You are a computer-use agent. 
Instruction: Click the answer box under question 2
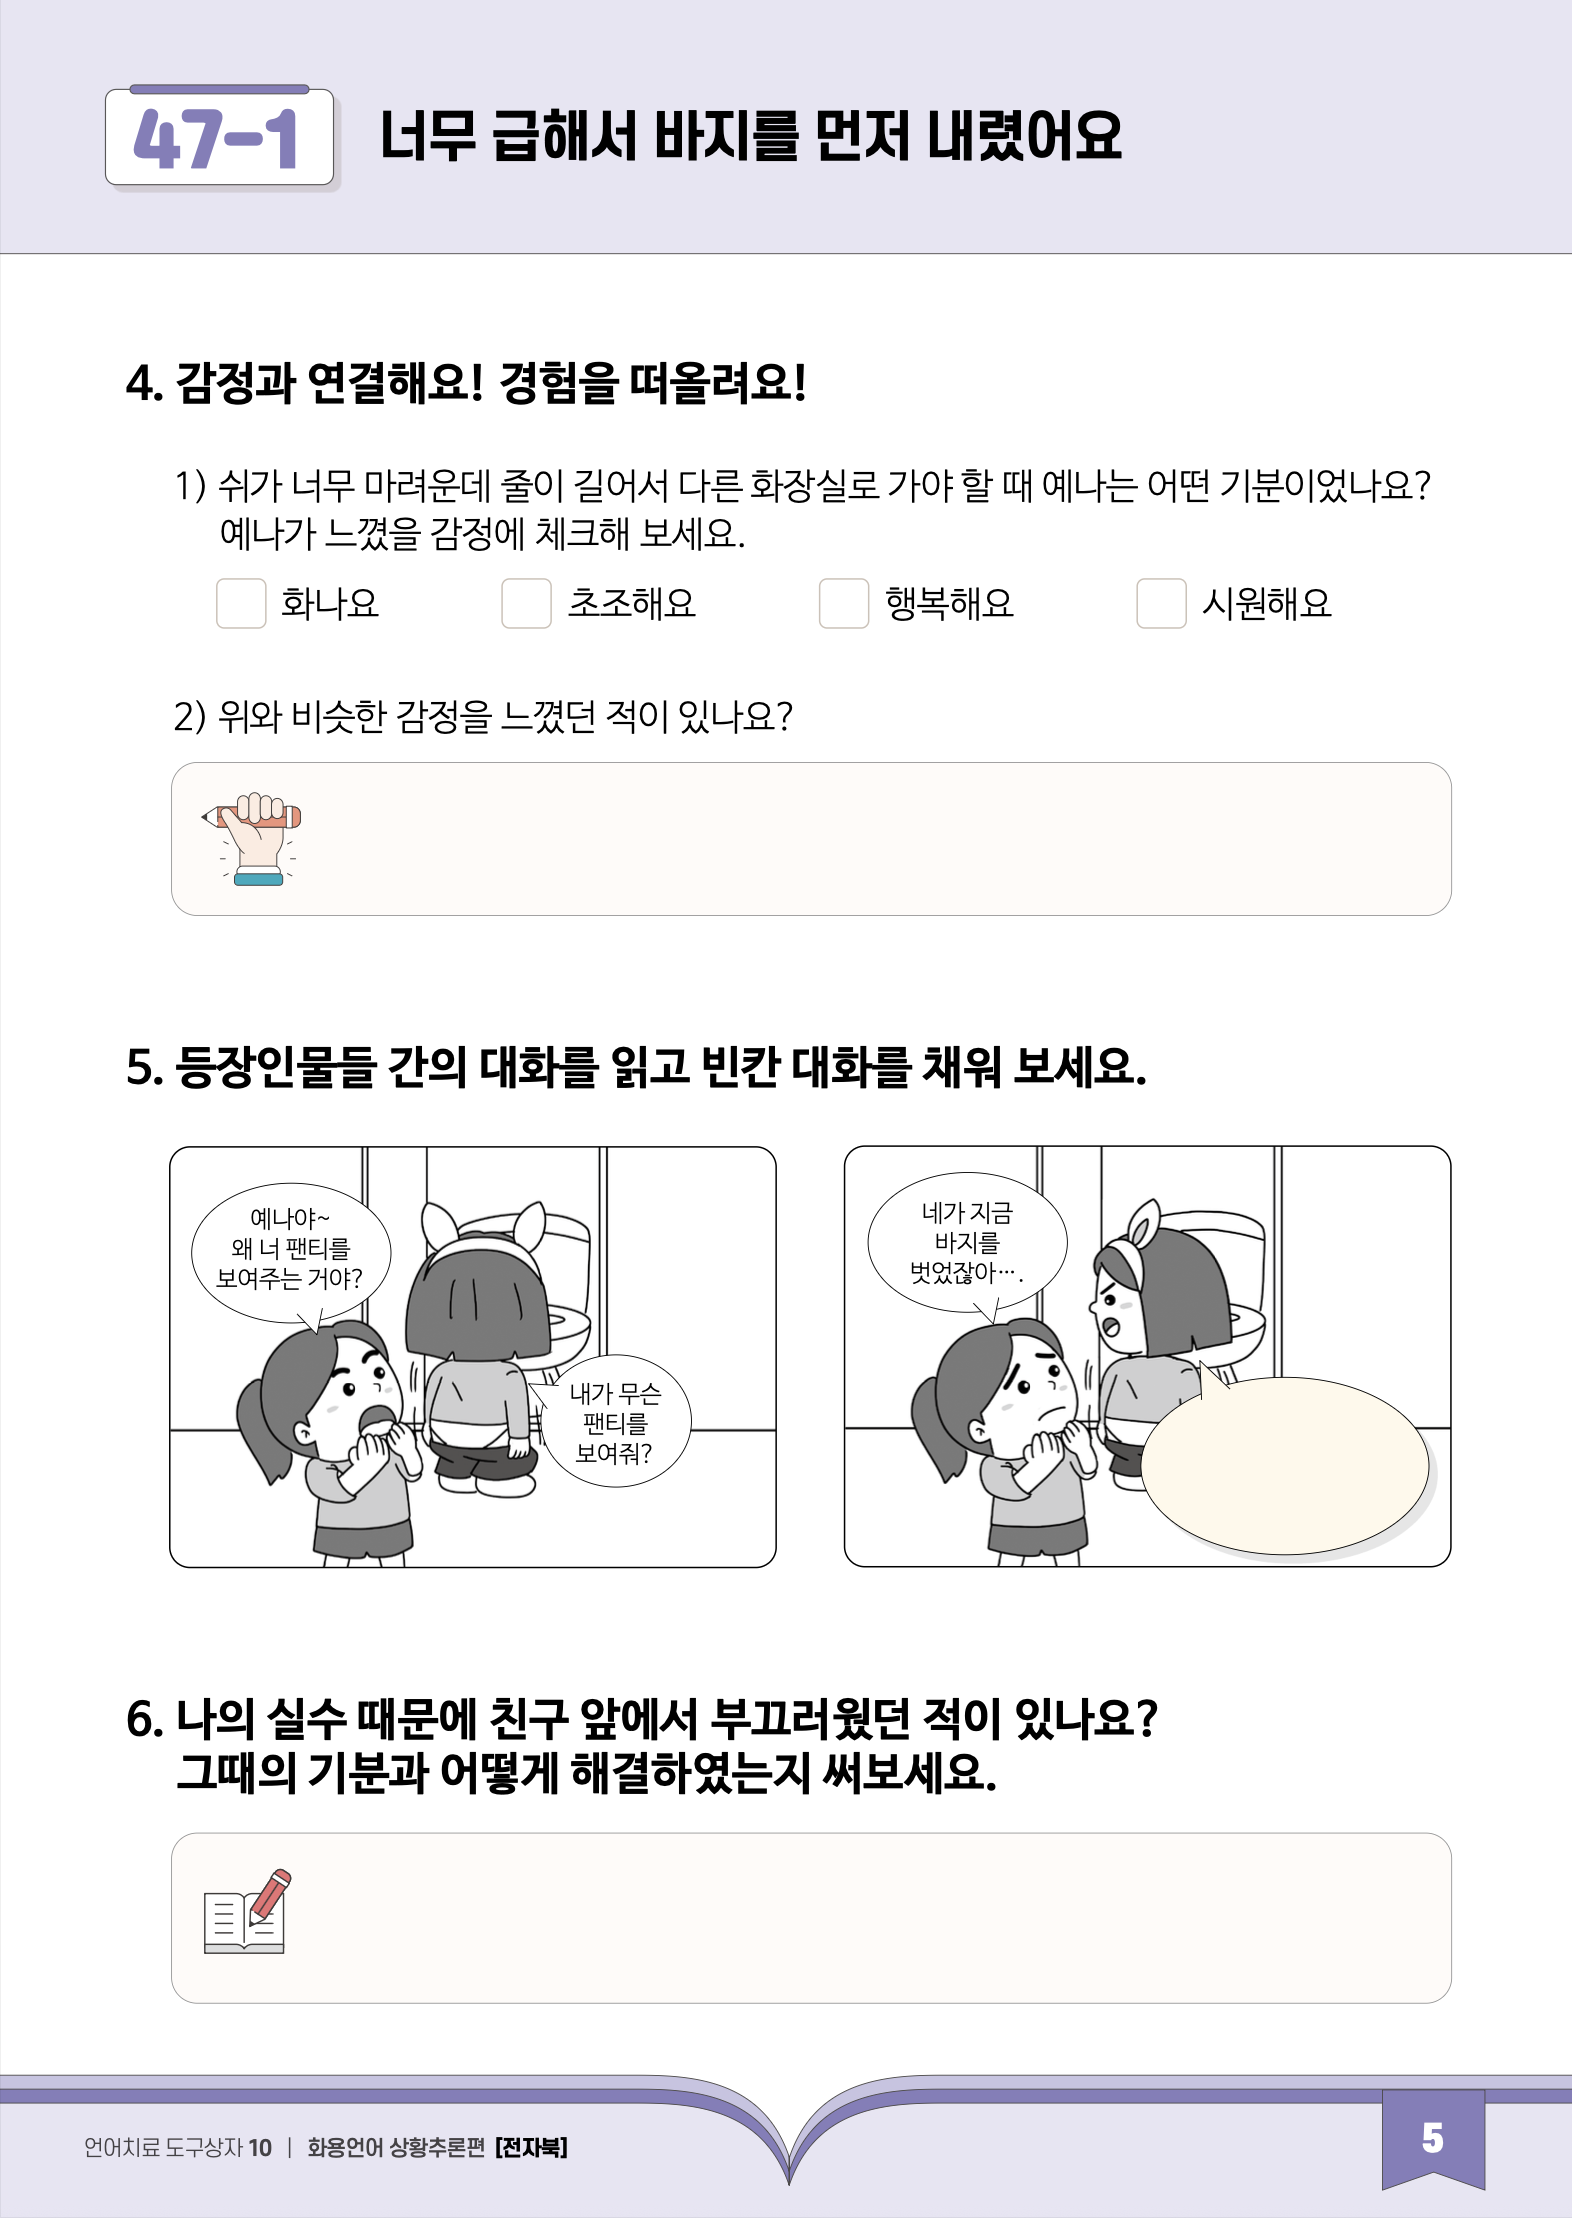(x=811, y=839)
